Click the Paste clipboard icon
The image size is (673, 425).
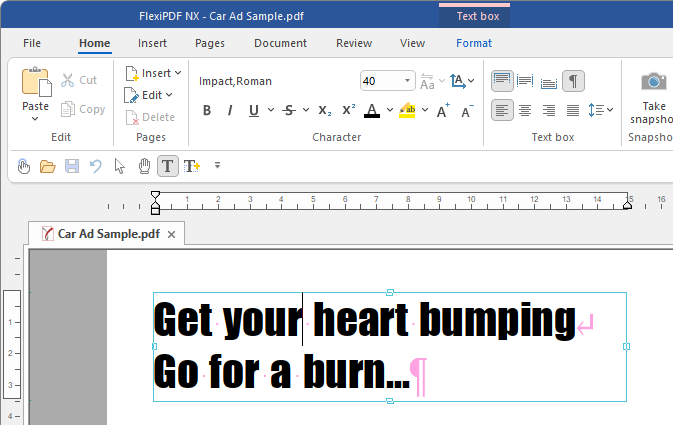click(x=35, y=82)
